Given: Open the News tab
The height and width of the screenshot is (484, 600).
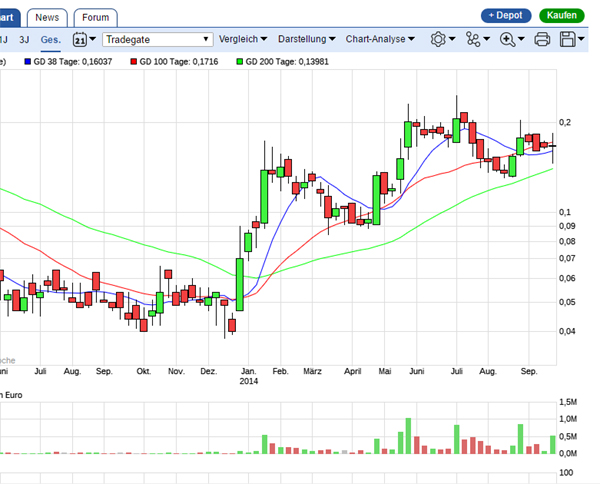Looking at the screenshot, I should pos(47,18).
